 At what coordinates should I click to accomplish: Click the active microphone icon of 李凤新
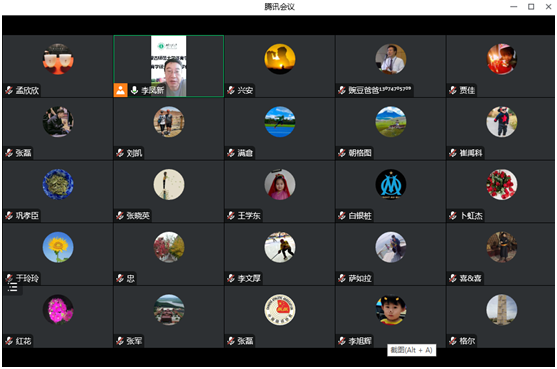click(134, 90)
